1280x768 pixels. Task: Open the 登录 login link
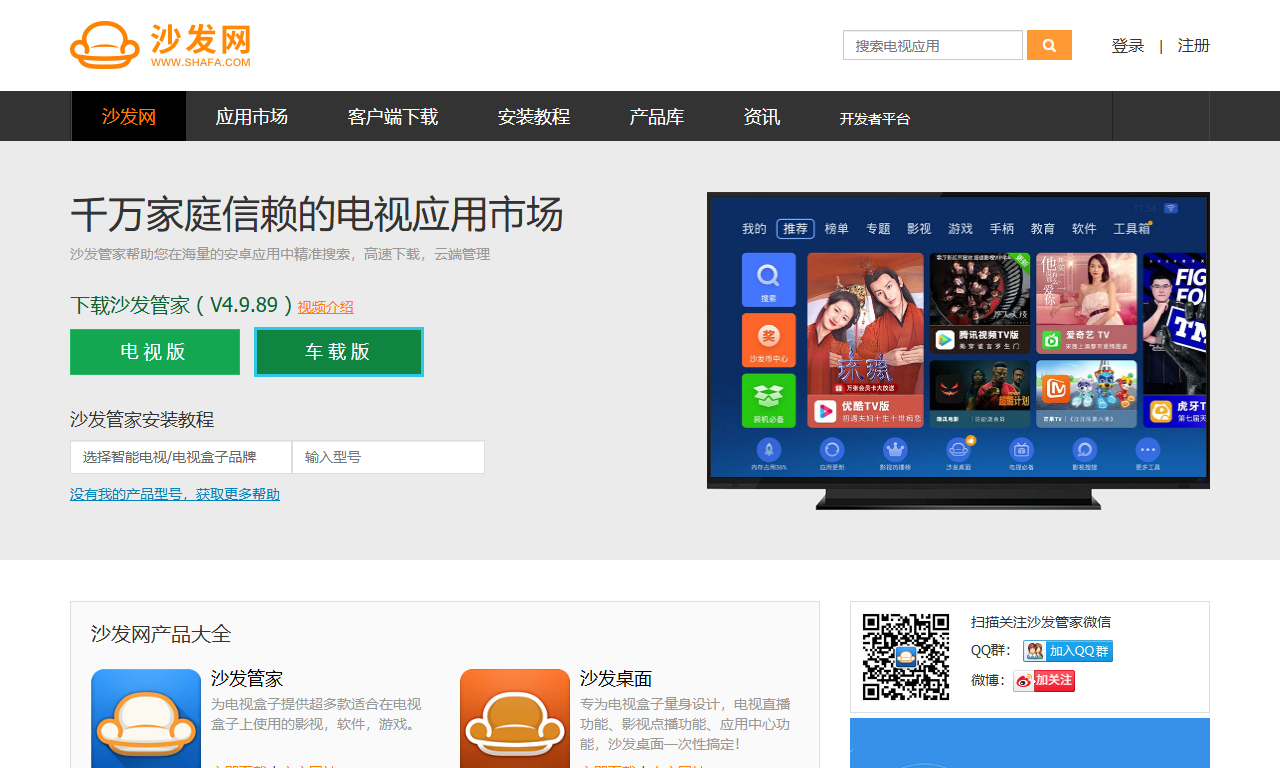[x=1128, y=46]
